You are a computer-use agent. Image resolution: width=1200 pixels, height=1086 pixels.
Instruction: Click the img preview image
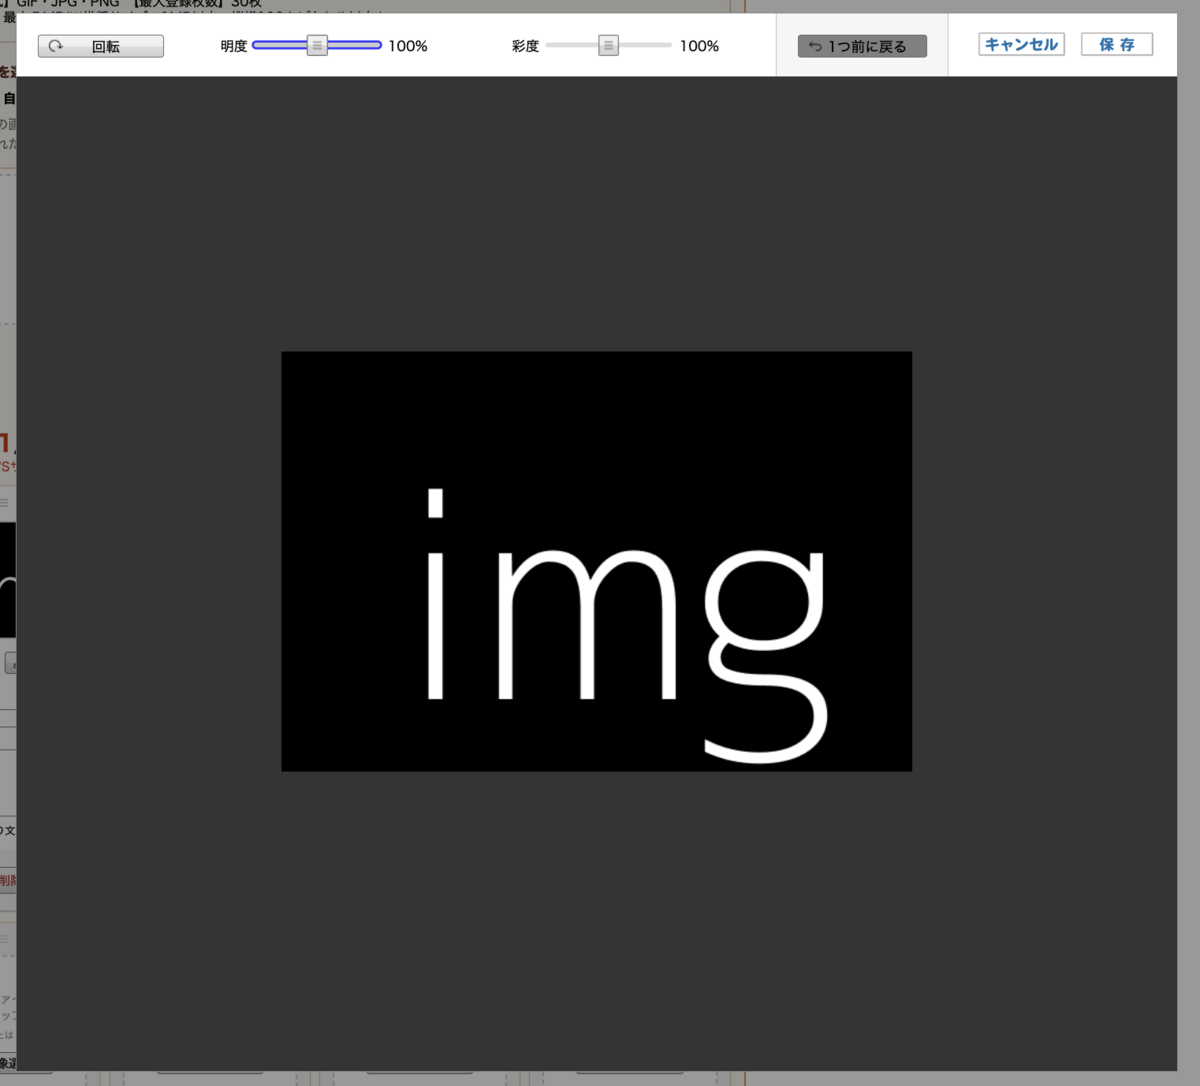click(x=597, y=561)
